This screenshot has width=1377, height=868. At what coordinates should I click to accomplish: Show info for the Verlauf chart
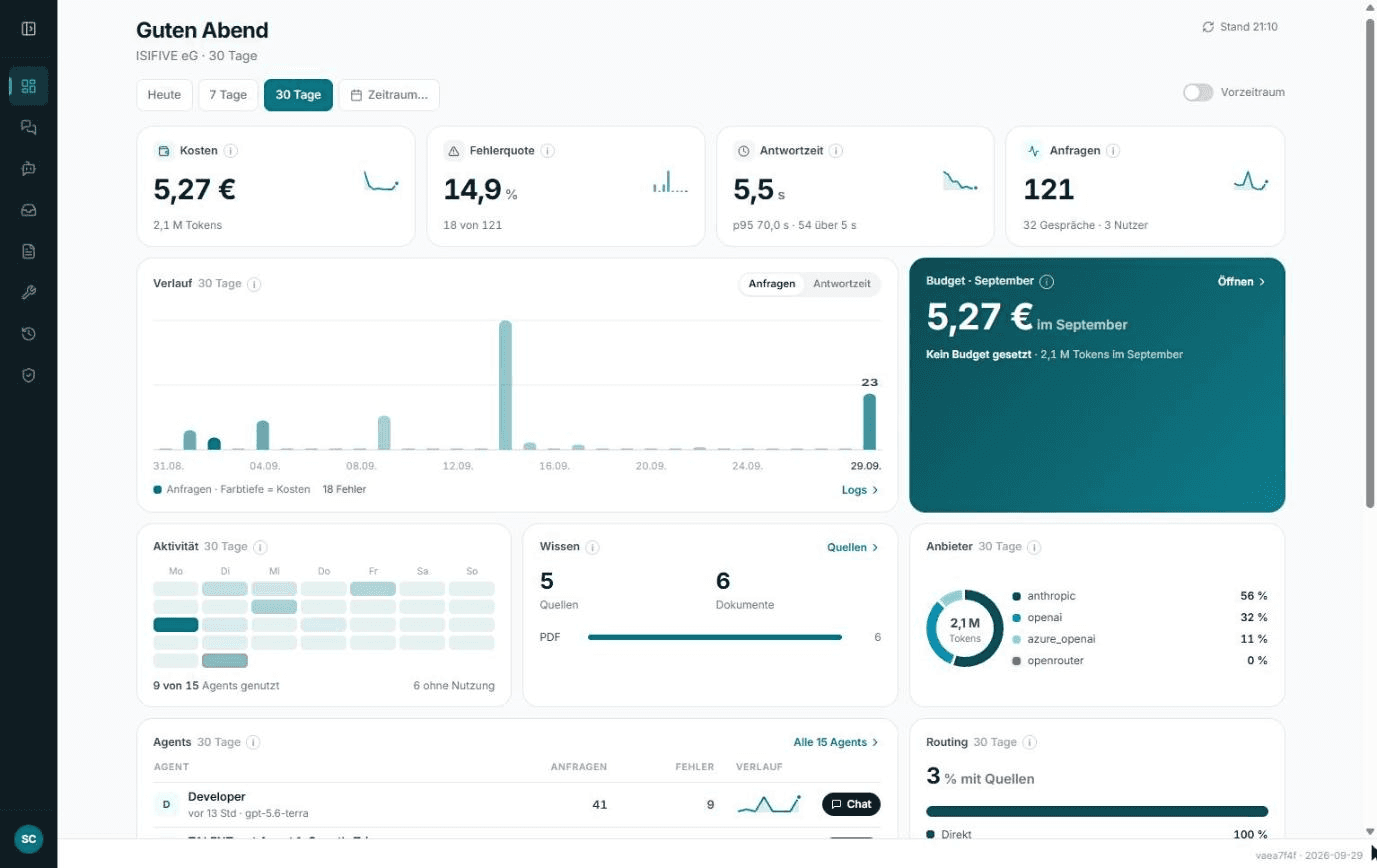click(254, 284)
